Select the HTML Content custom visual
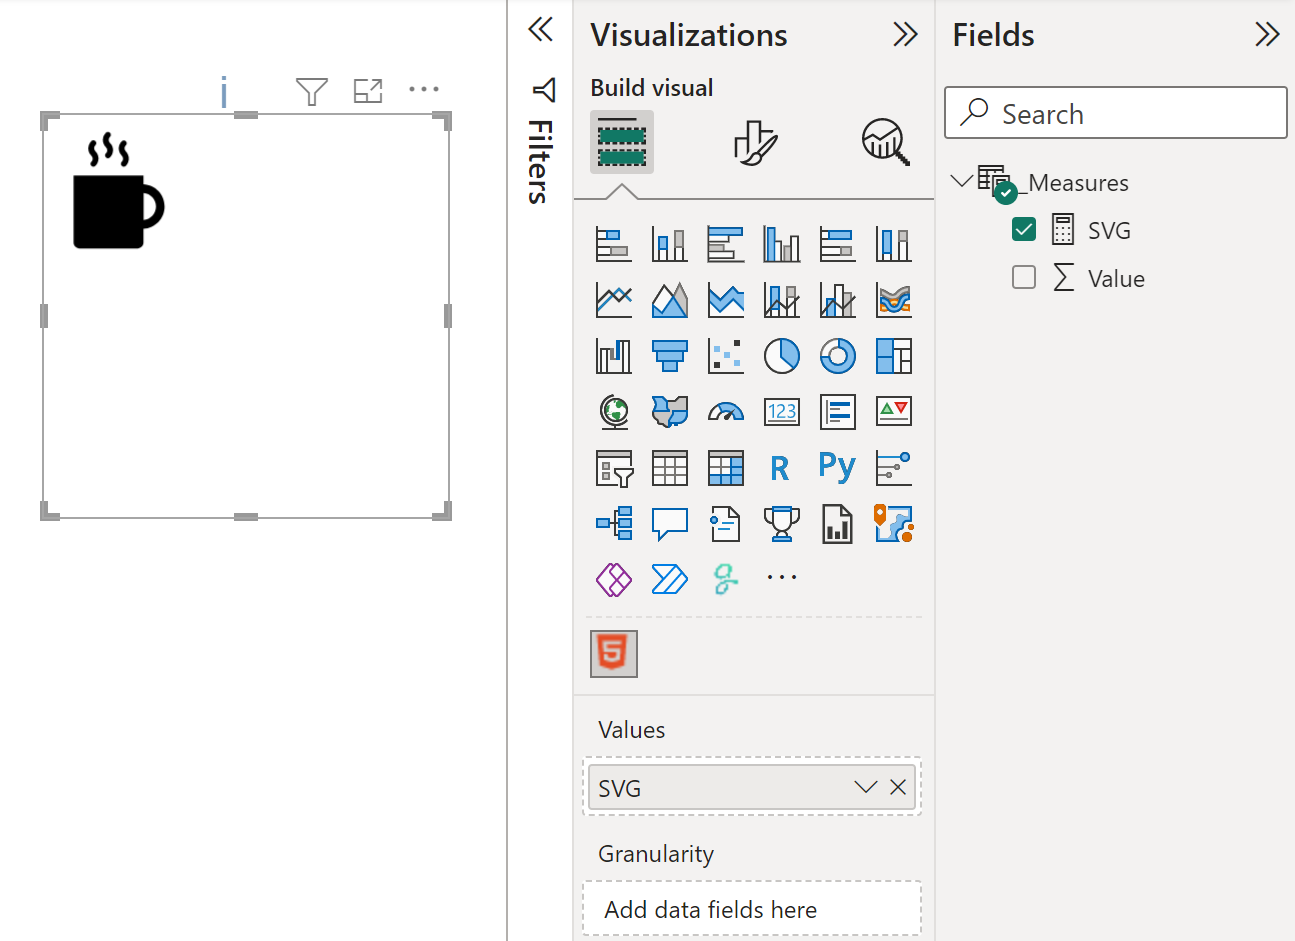Screen dimensions: 1295x941 click(613, 653)
